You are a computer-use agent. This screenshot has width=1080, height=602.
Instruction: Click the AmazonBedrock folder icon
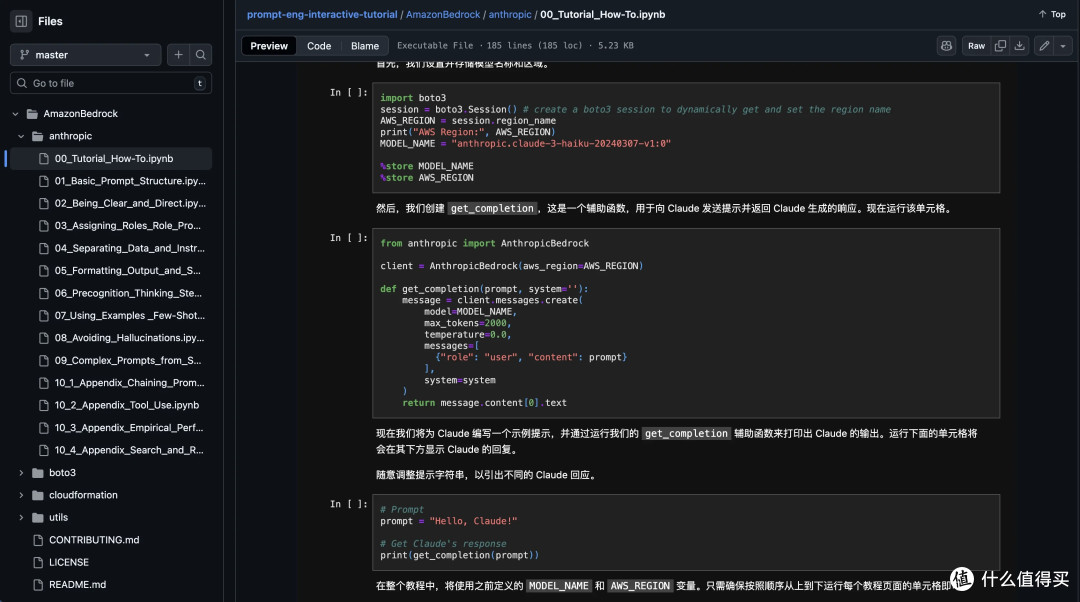[x=32, y=114]
